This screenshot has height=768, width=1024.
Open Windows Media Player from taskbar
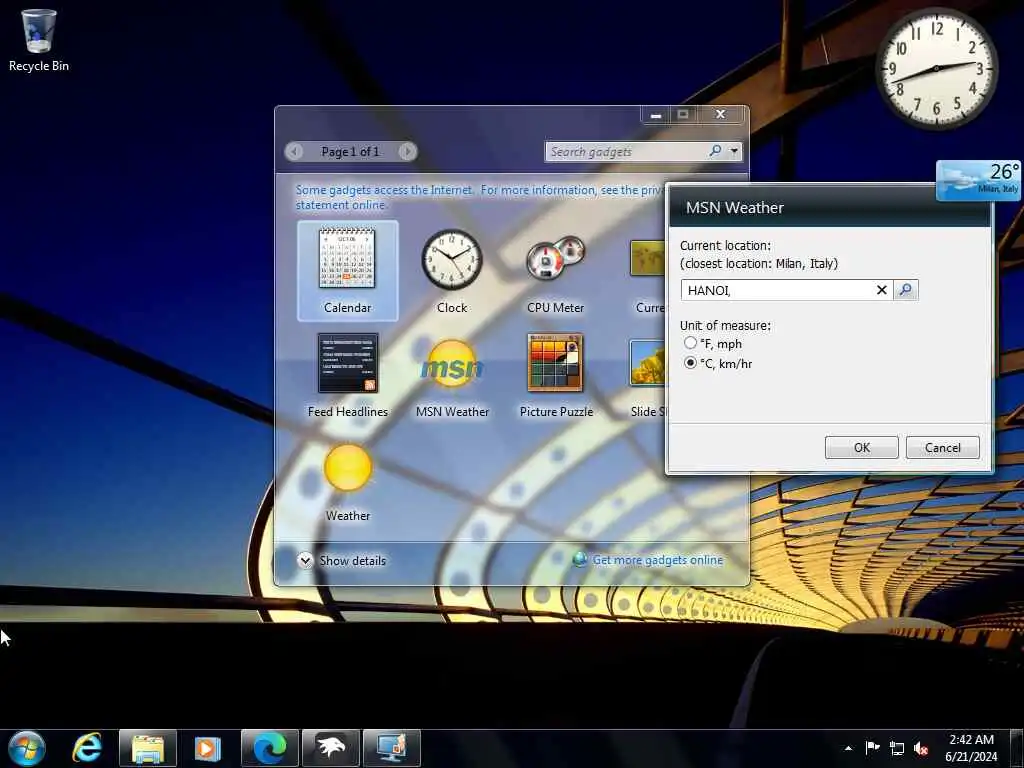click(208, 748)
